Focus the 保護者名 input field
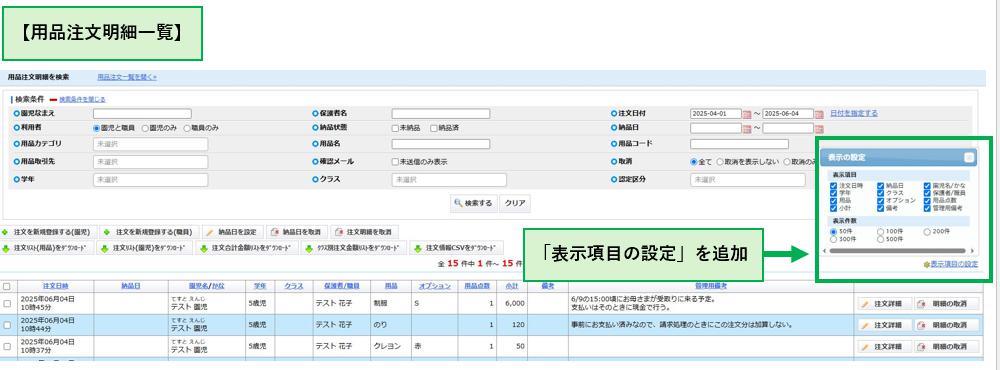This screenshot has width=1000, height=370. [x=441, y=114]
